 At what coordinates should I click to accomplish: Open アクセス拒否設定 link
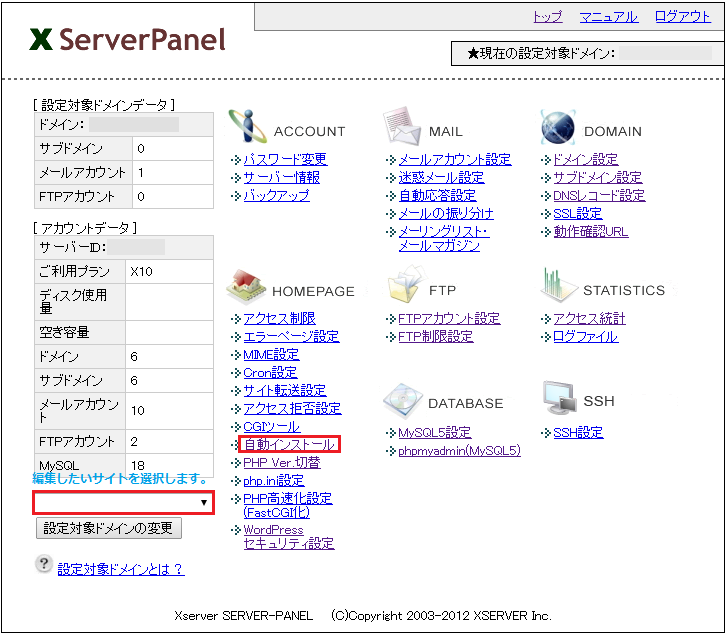pyautogui.click(x=292, y=408)
